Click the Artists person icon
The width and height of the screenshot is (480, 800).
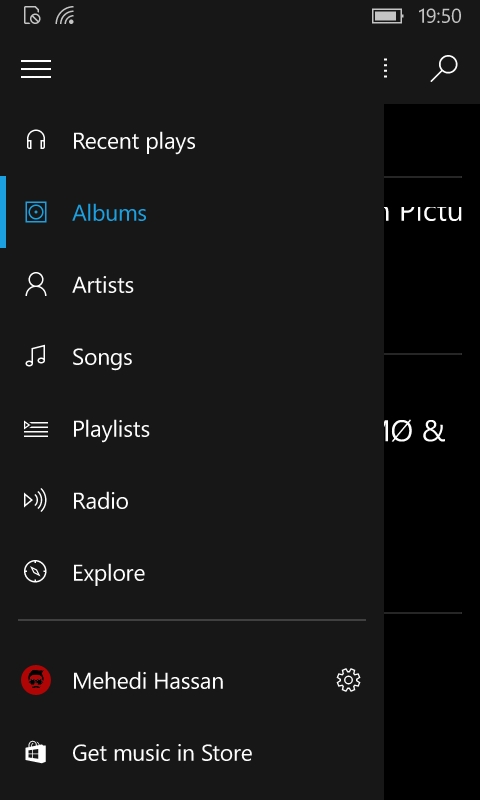point(36,284)
